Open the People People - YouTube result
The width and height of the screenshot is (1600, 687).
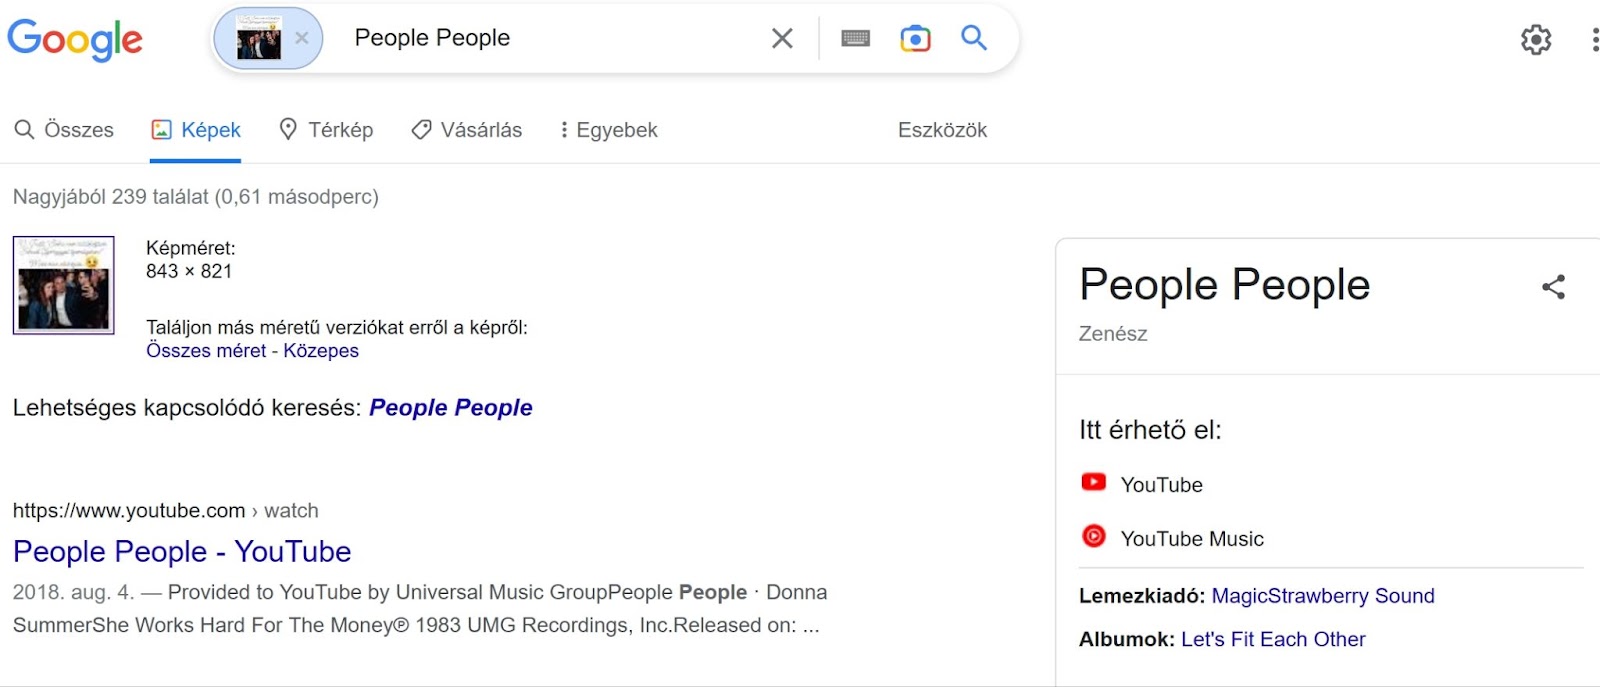pyautogui.click(x=182, y=551)
